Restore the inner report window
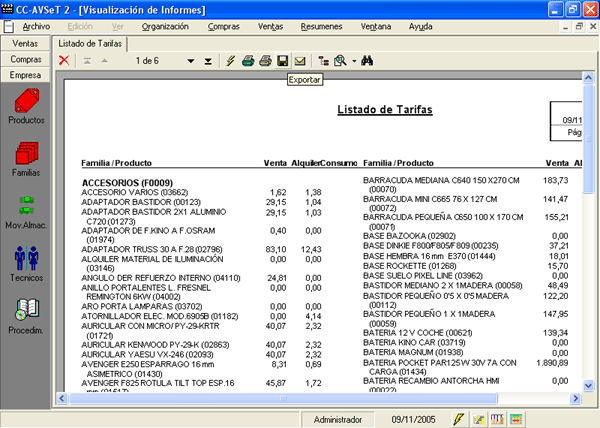Screen dimensions: 600x428 coord(579,26)
